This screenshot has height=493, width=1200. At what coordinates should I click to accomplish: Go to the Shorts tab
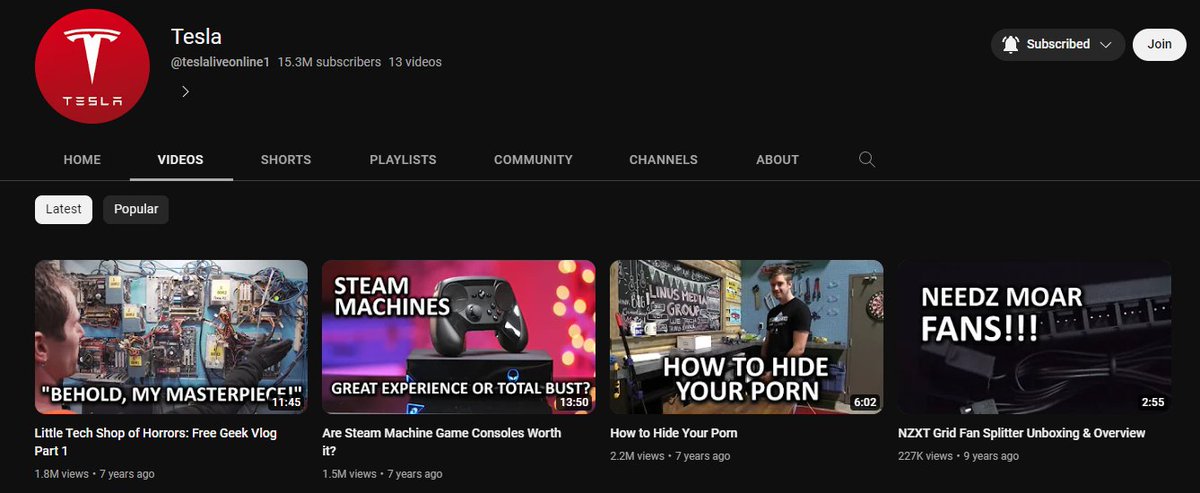286,160
